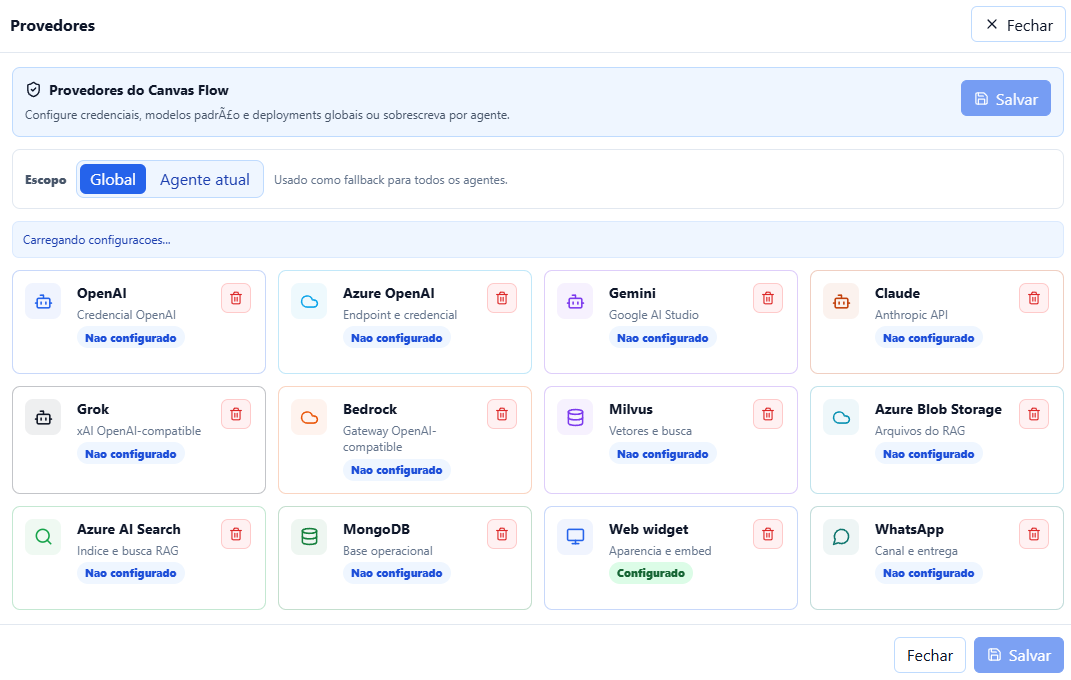
Task: Select the Azure AI Search title
Action: (129, 530)
